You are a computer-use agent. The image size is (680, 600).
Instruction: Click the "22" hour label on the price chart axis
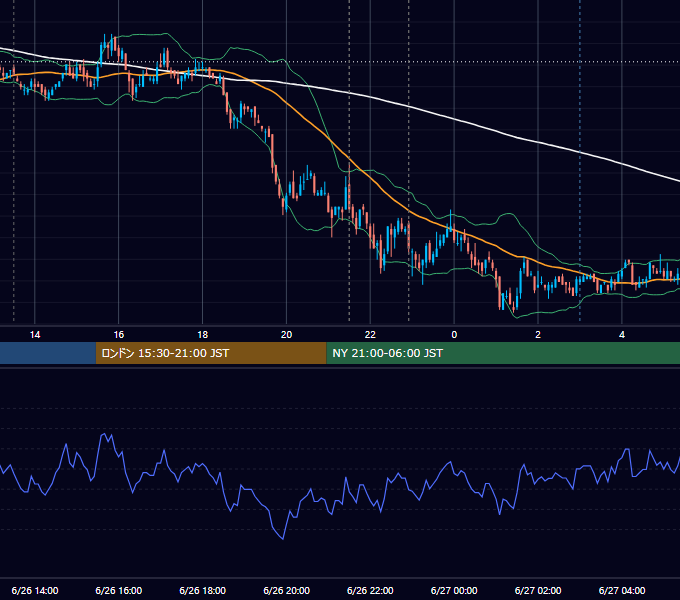[x=370, y=335]
